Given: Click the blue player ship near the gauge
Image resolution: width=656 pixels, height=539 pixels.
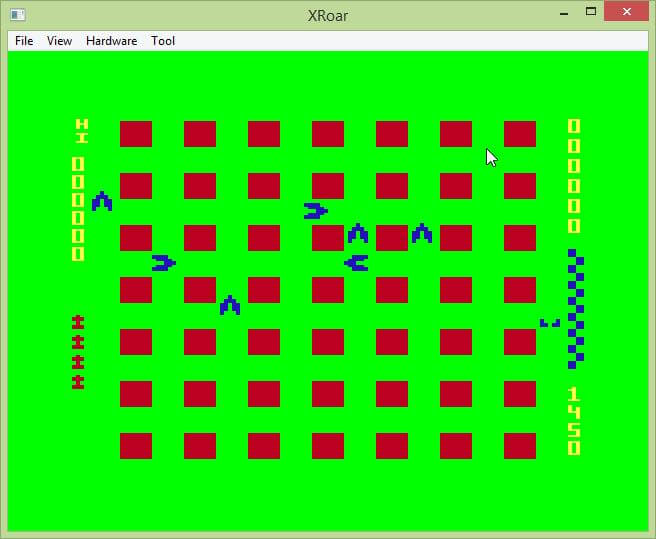Looking at the screenshot, I should pos(550,323).
